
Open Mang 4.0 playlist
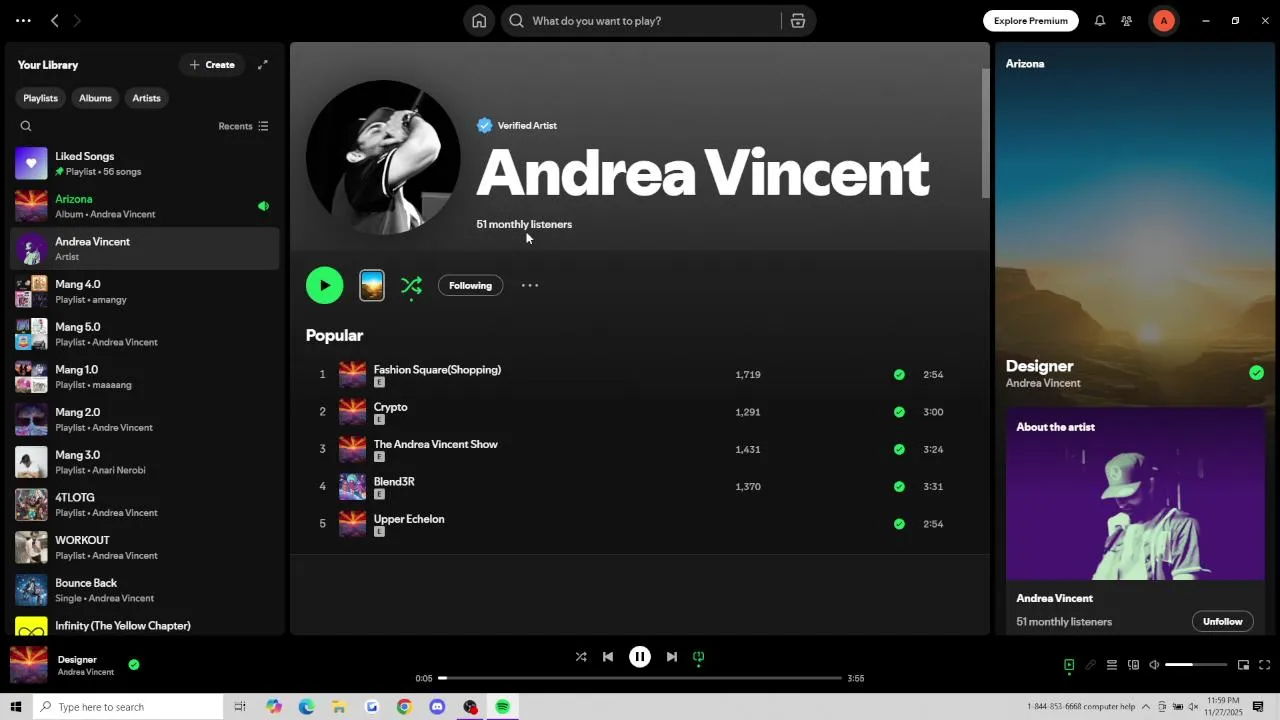(x=145, y=291)
